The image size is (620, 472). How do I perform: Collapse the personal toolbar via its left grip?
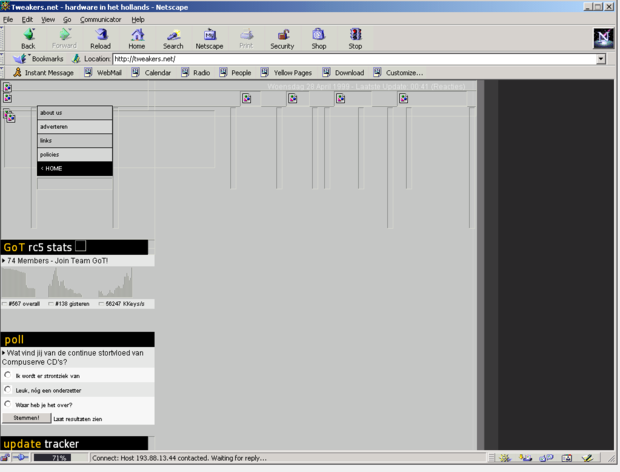click(2, 73)
